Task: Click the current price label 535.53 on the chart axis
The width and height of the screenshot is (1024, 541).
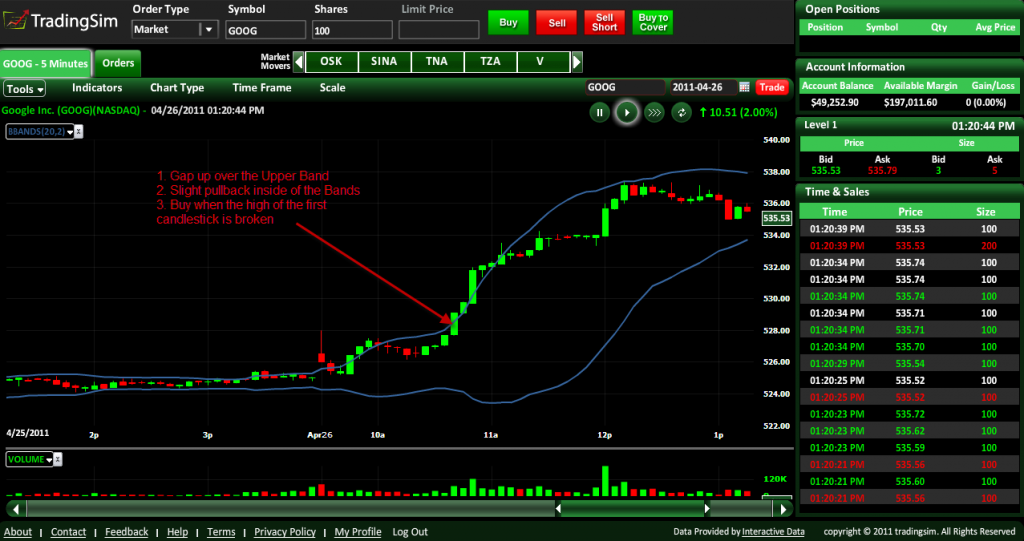Action: coord(776,218)
